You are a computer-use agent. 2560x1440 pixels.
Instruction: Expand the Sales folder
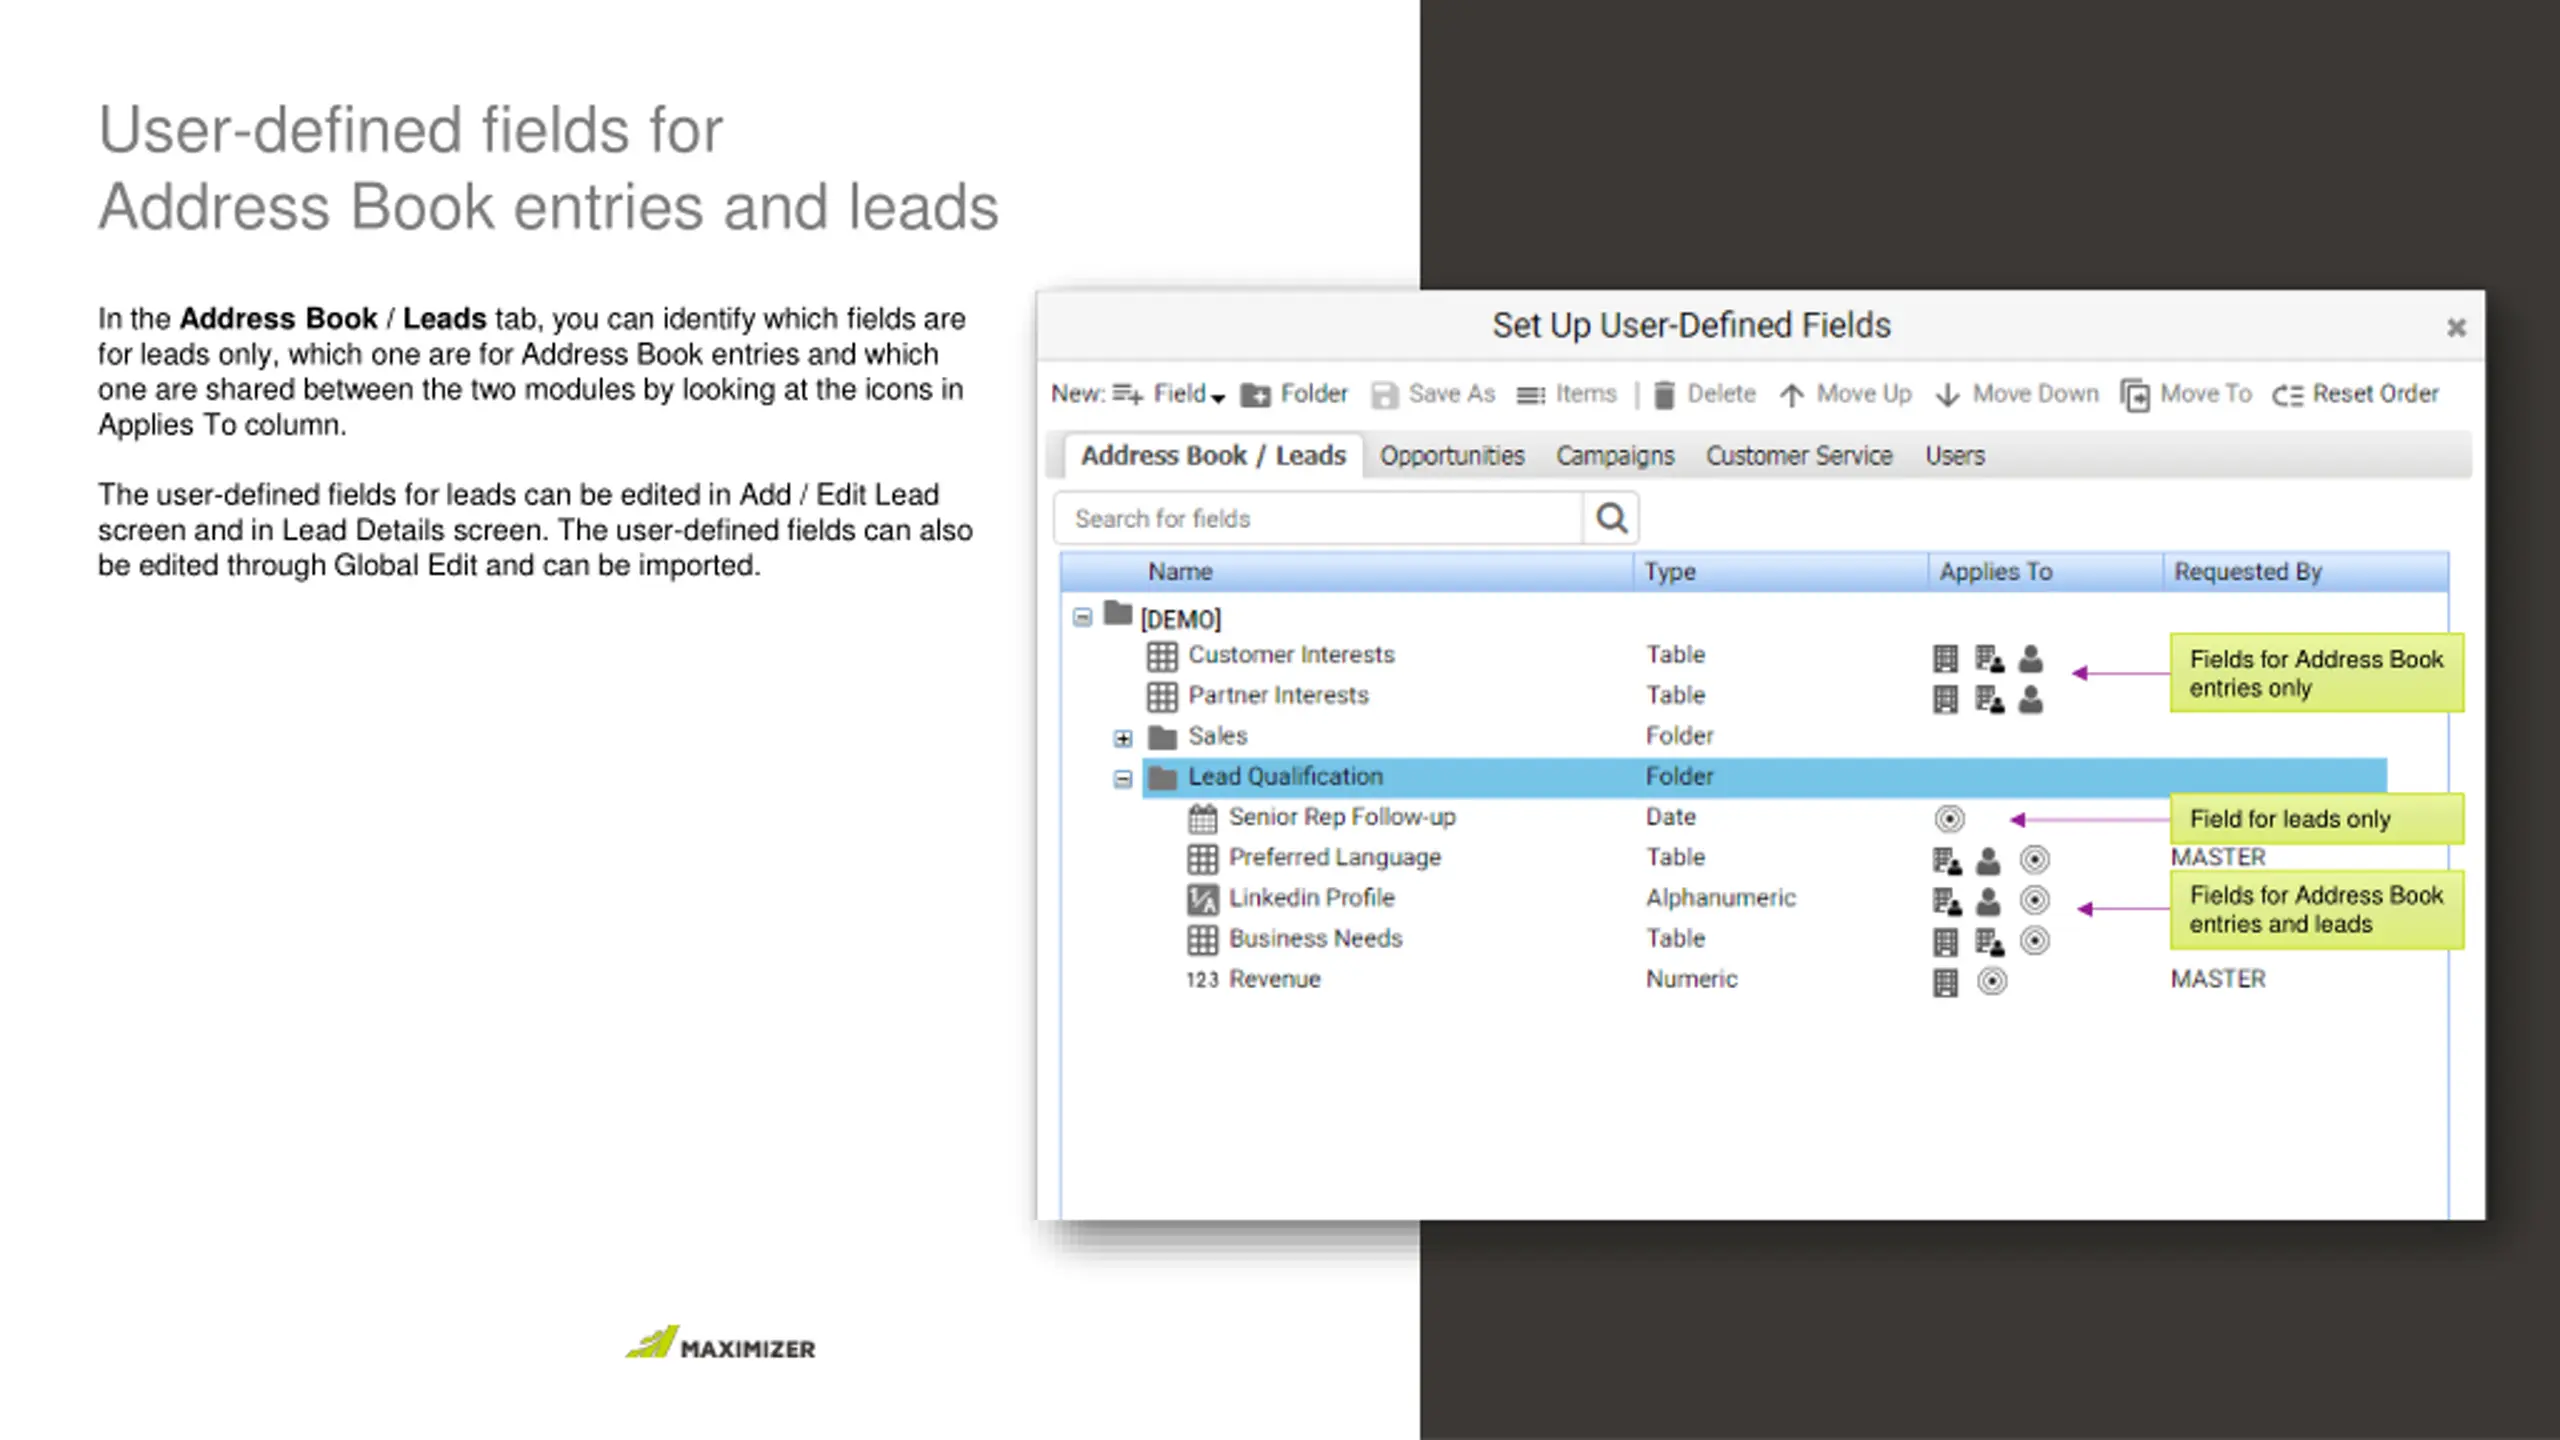[1123, 738]
